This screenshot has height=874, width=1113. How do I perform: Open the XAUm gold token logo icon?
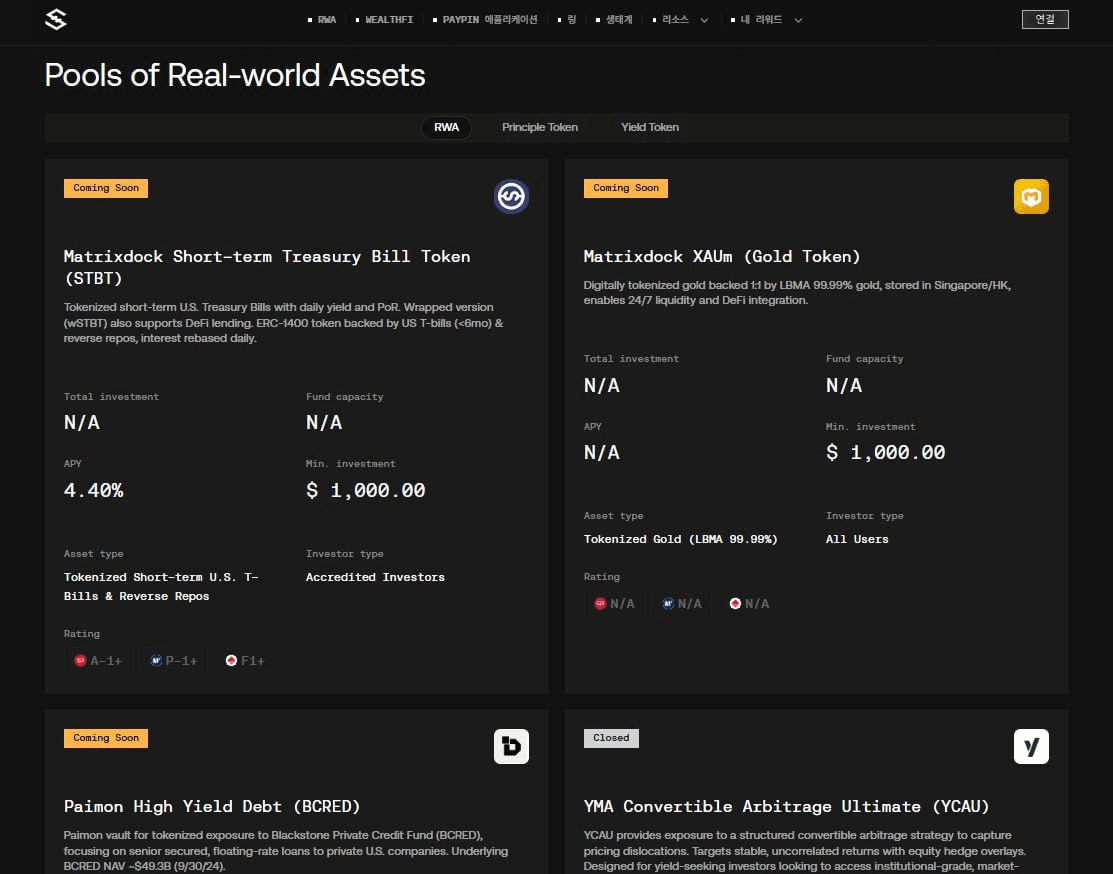click(1031, 196)
